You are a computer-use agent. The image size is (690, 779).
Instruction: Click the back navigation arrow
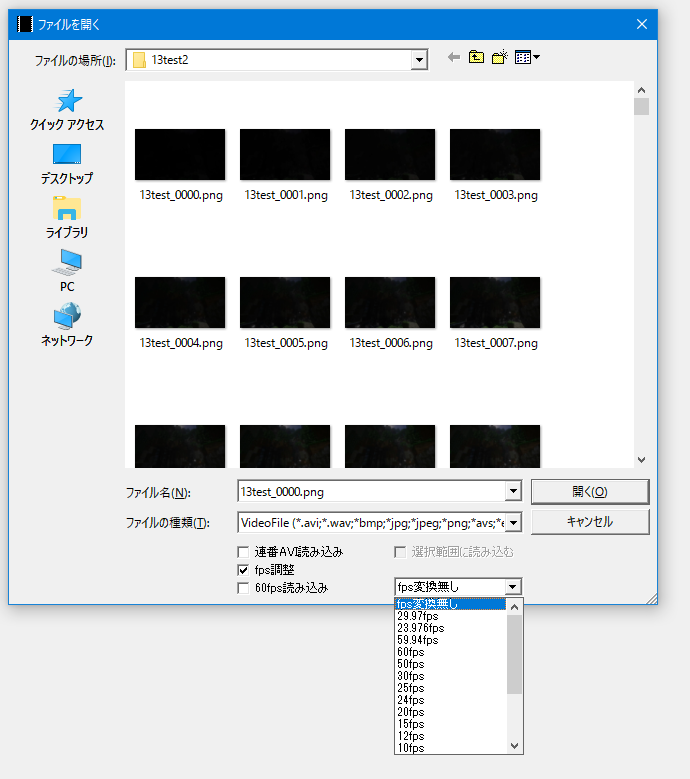click(454, 58)
